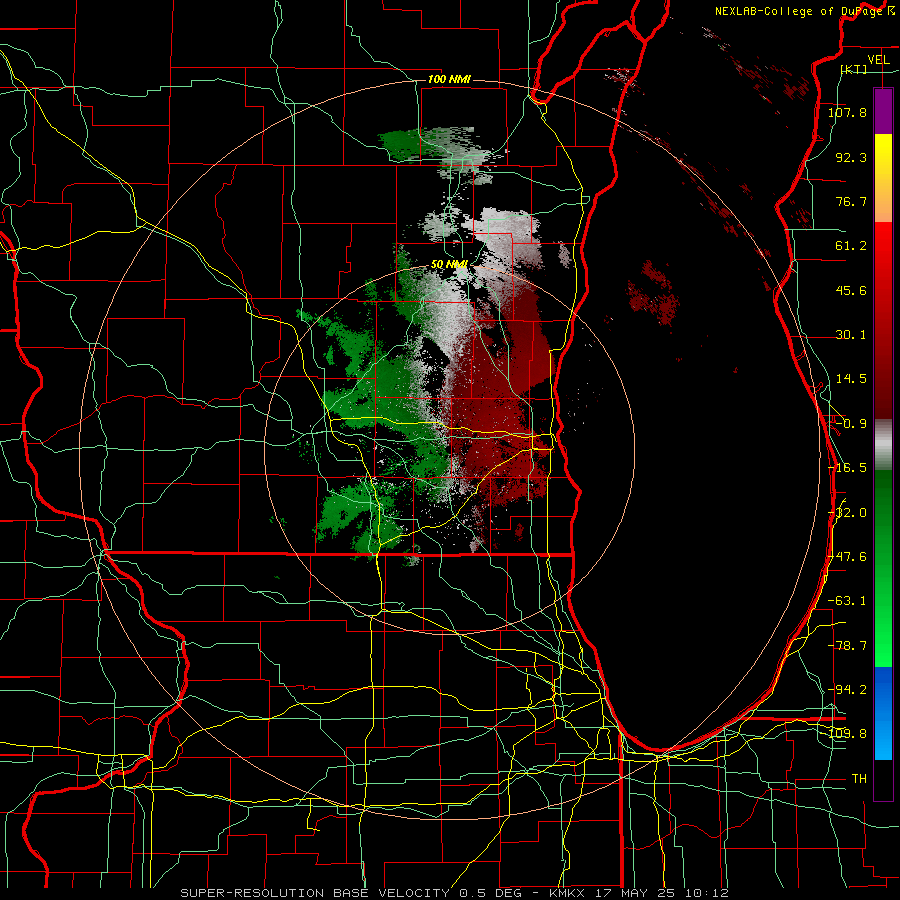Image resolution: width=900 pixels, height=900 pixels.
Task: Select the -78.7 velocity scale value
Action: click(847, 646)
